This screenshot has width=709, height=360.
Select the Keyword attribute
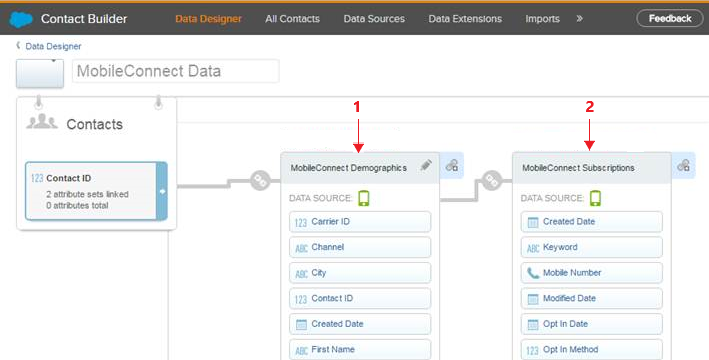591,247
